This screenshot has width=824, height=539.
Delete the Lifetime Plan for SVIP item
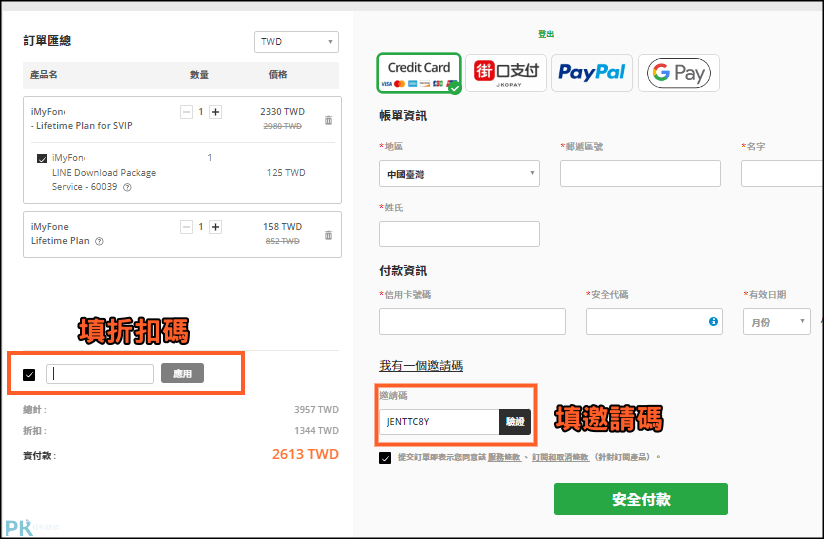click(x=328, y=120)
